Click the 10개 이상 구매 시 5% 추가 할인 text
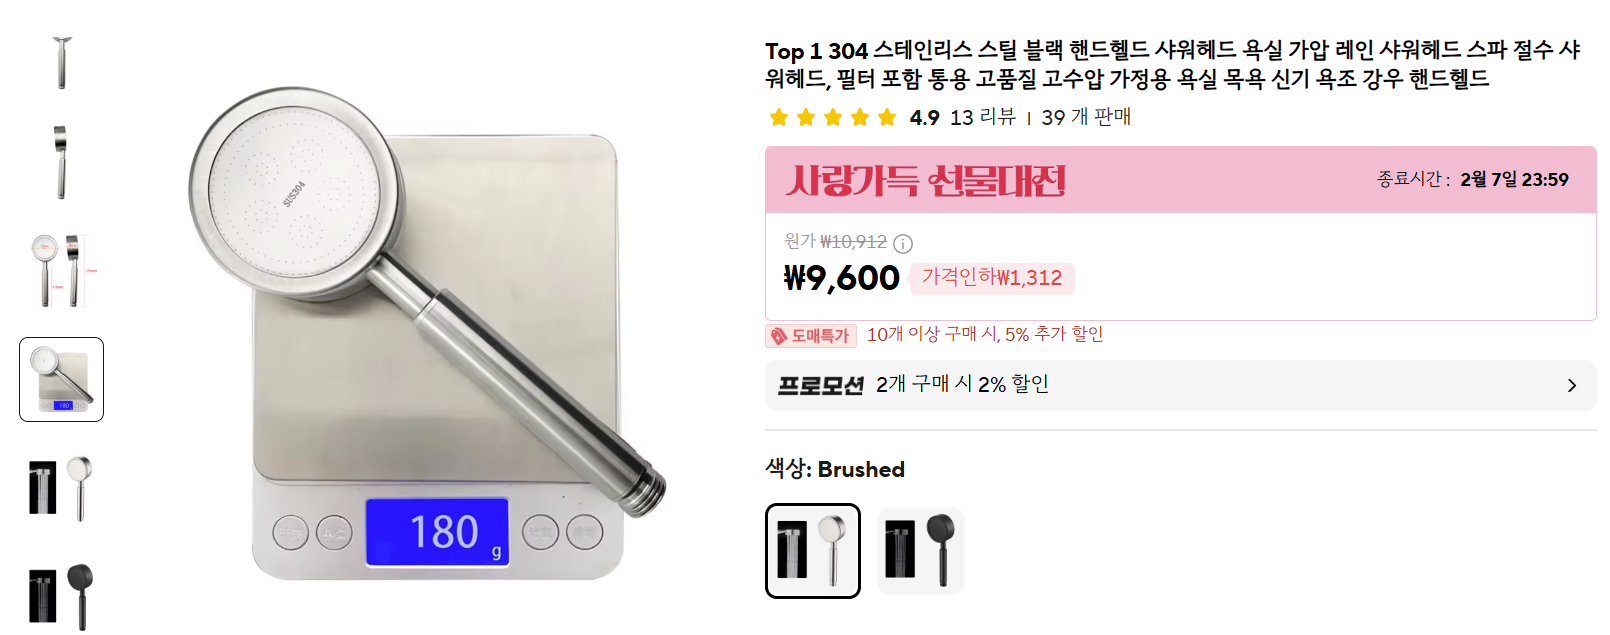1610x635 pixels. tap(985, 334)
